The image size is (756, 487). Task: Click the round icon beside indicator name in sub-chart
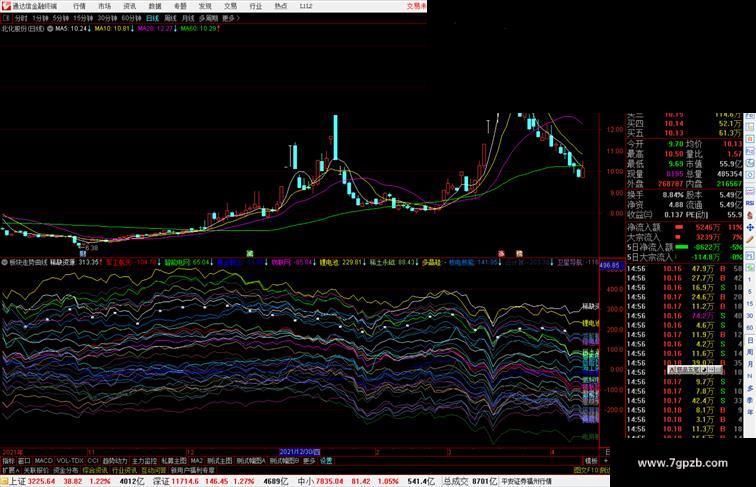point(5,263)
